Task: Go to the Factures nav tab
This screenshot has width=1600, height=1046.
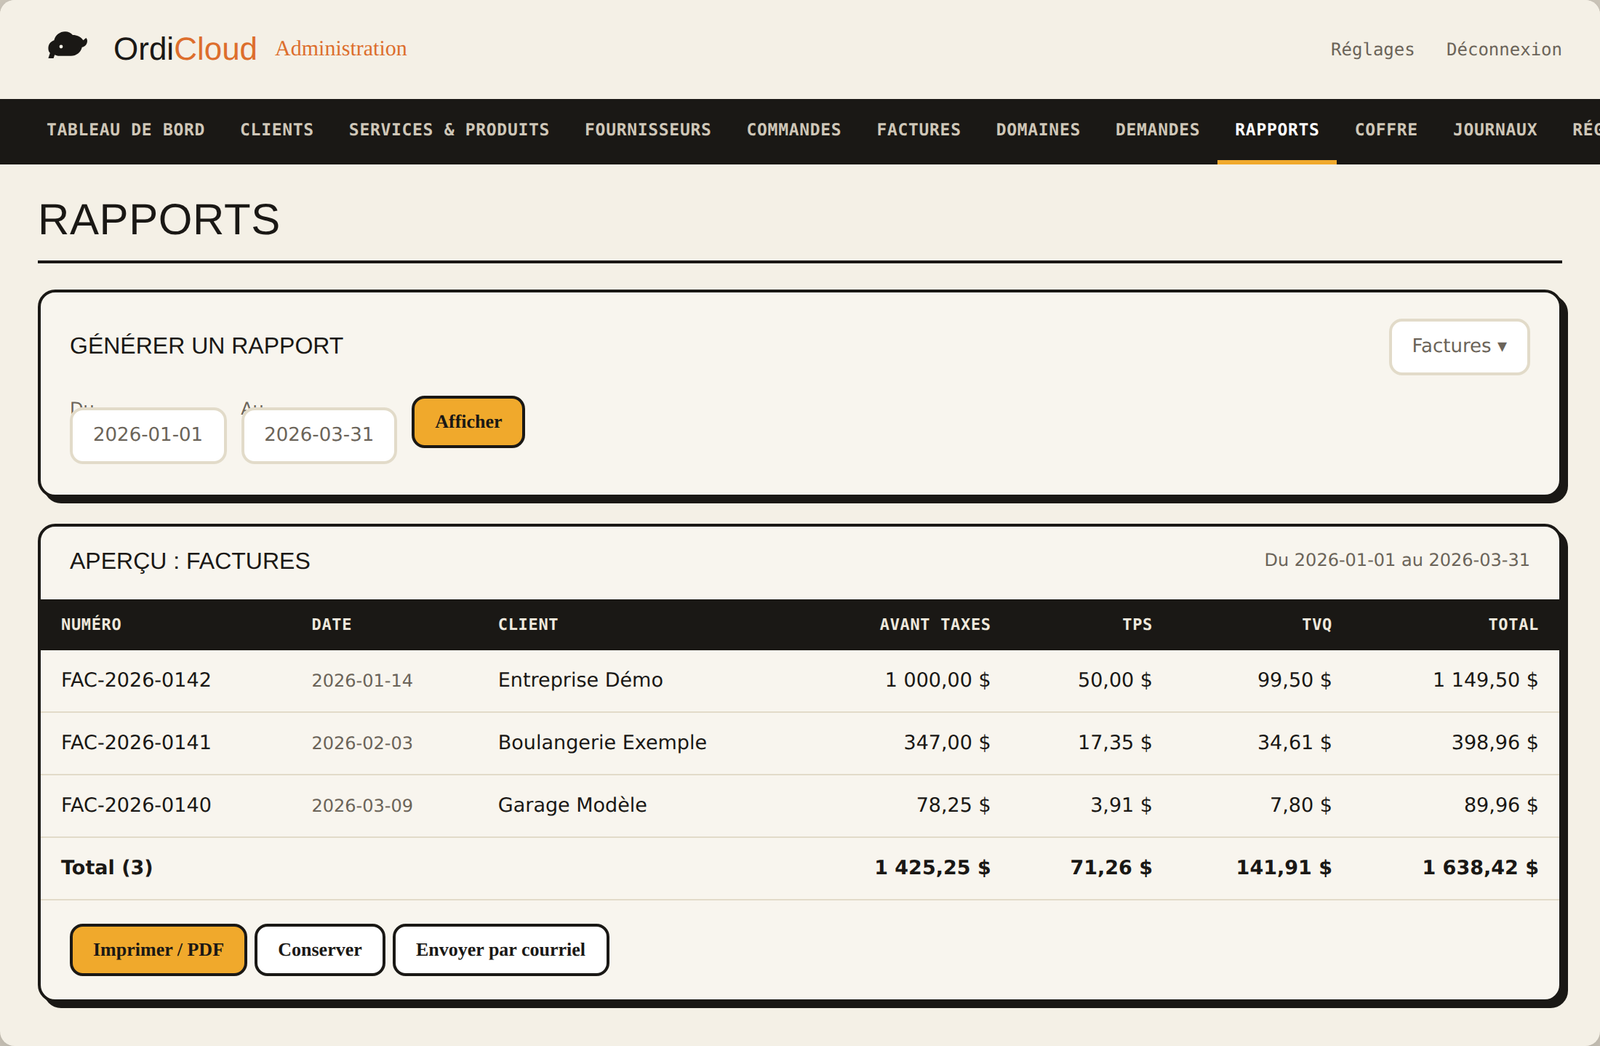Action: [x=919, y=130]
